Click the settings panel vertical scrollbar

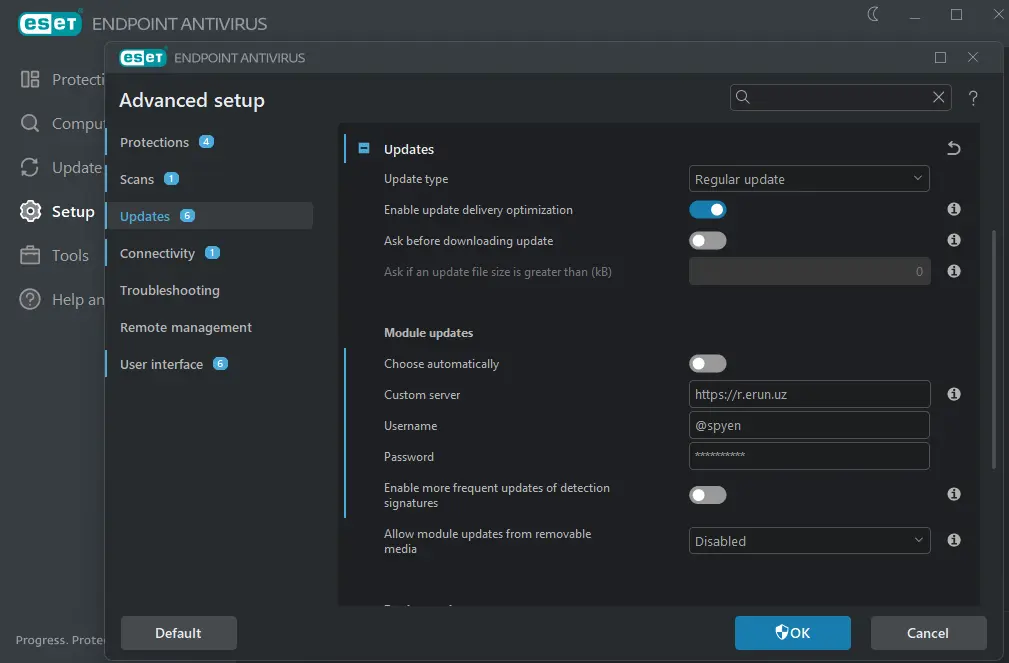(994, 348)
